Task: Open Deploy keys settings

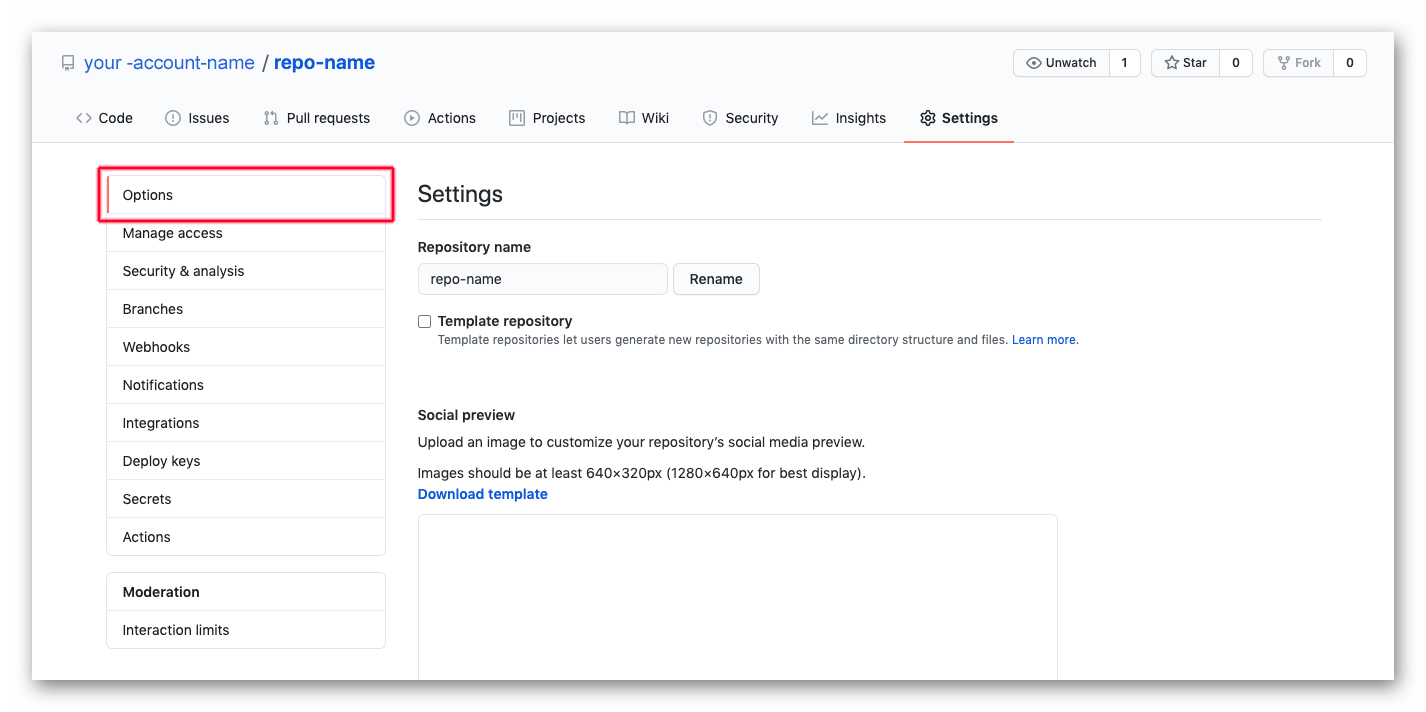Action: click(246, 461)
